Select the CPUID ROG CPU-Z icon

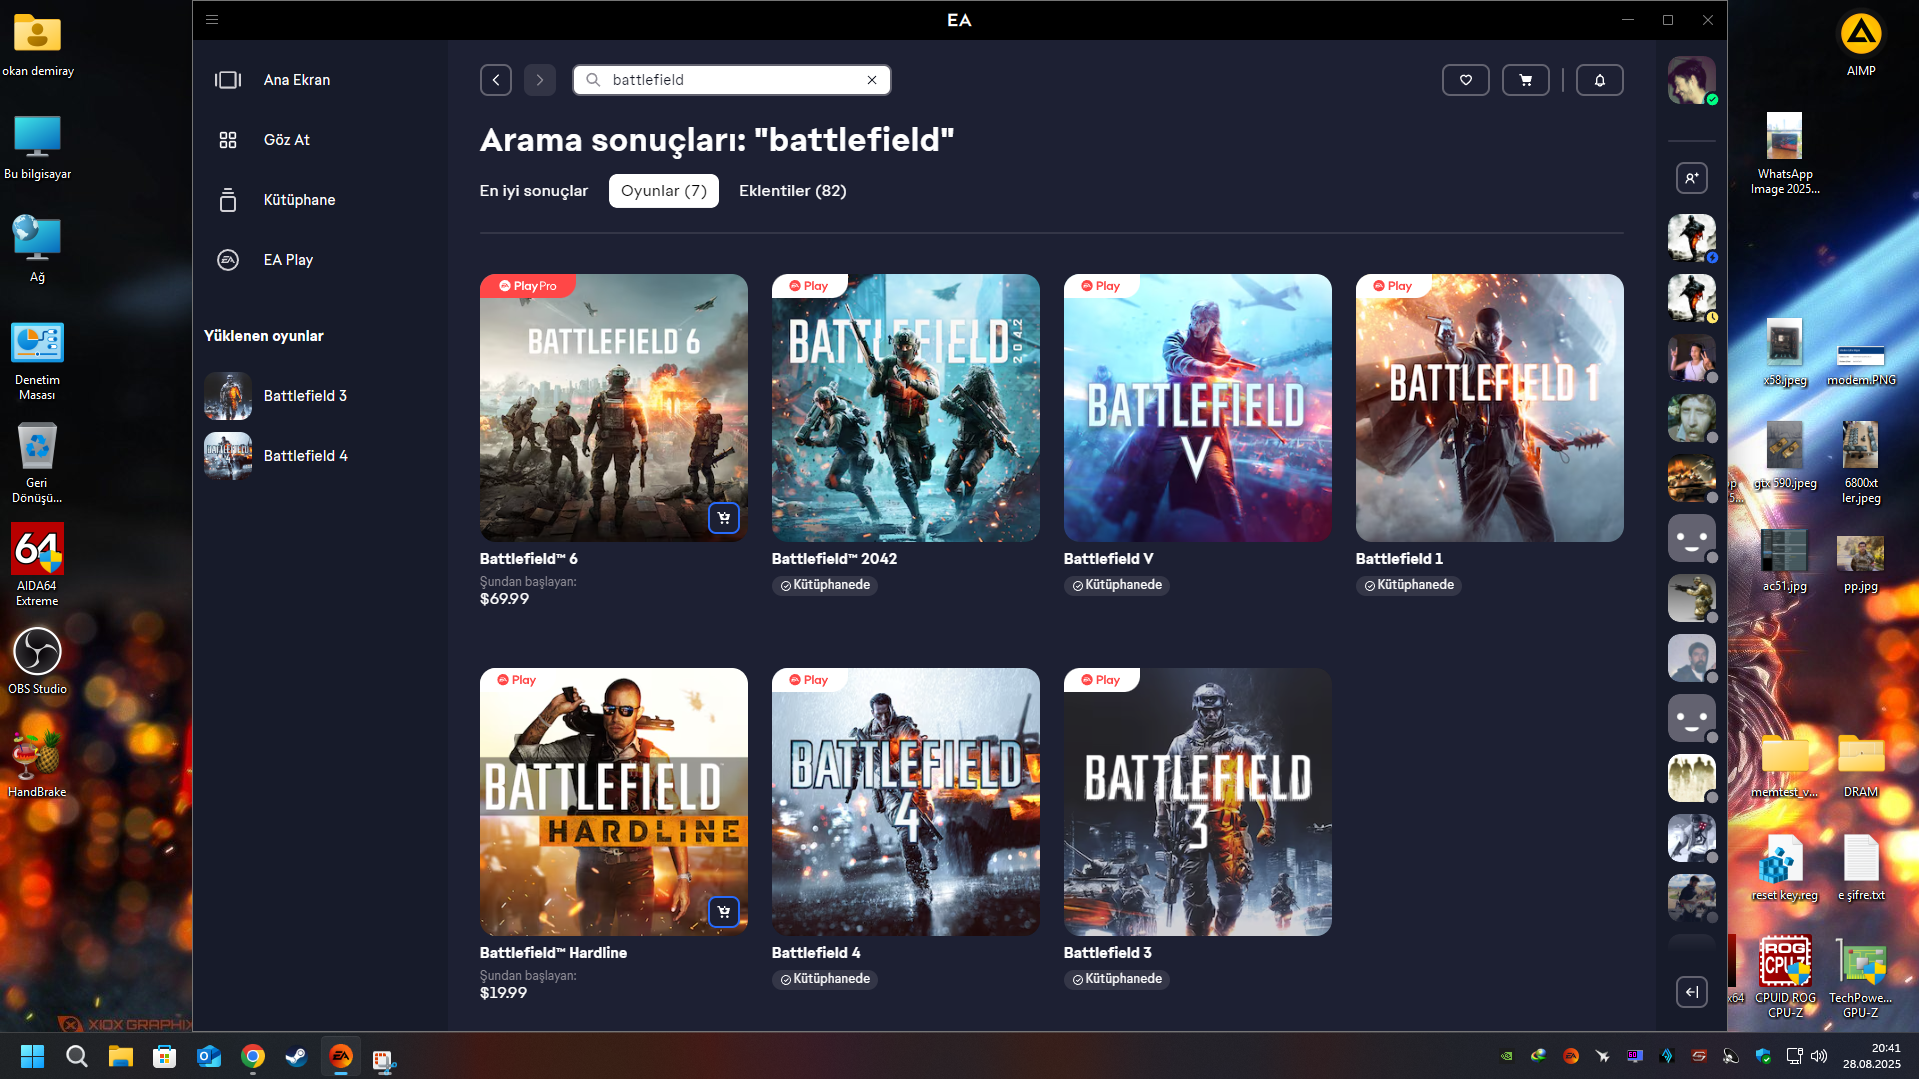click(1785, 977)
